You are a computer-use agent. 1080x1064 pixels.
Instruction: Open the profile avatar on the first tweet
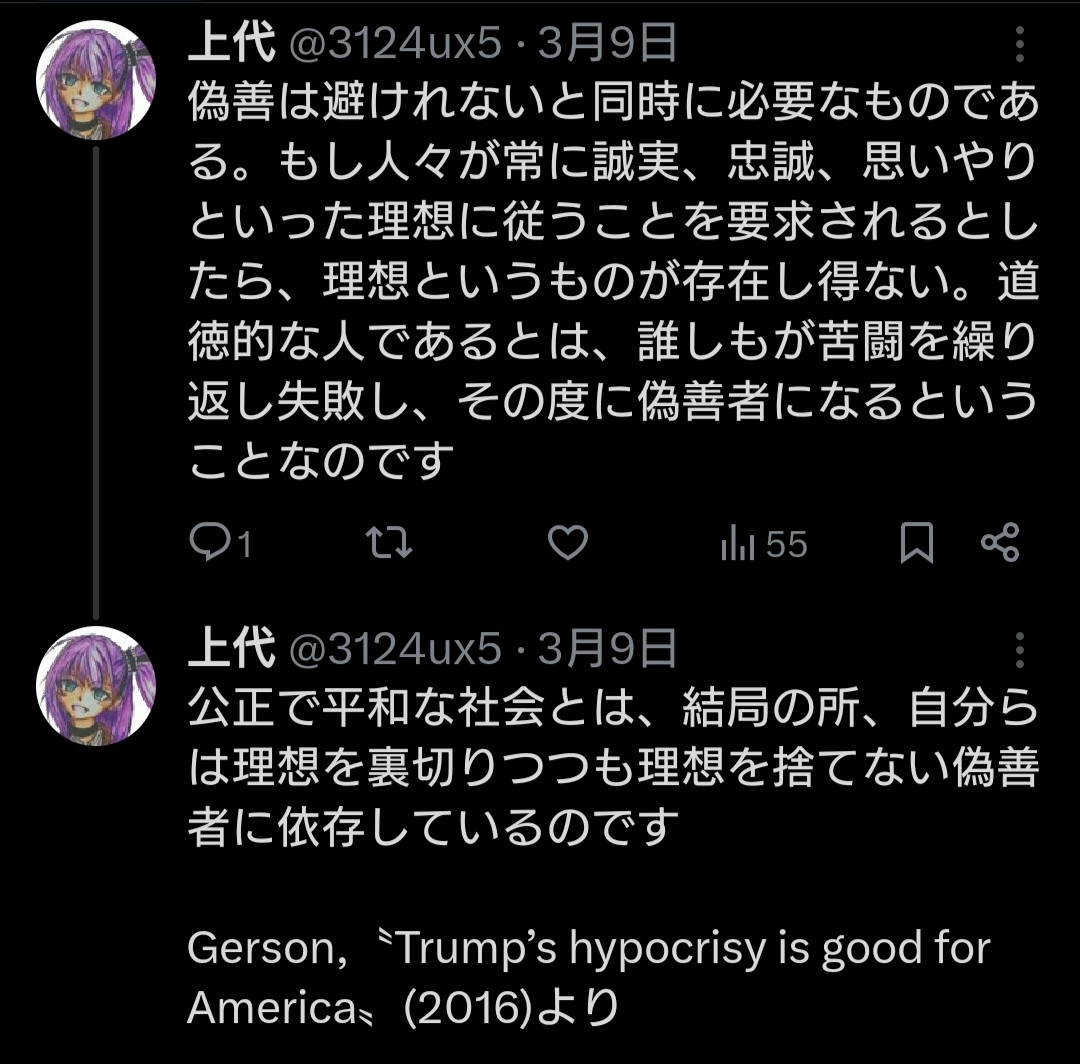pyautogui.click(x=95, y=80)
